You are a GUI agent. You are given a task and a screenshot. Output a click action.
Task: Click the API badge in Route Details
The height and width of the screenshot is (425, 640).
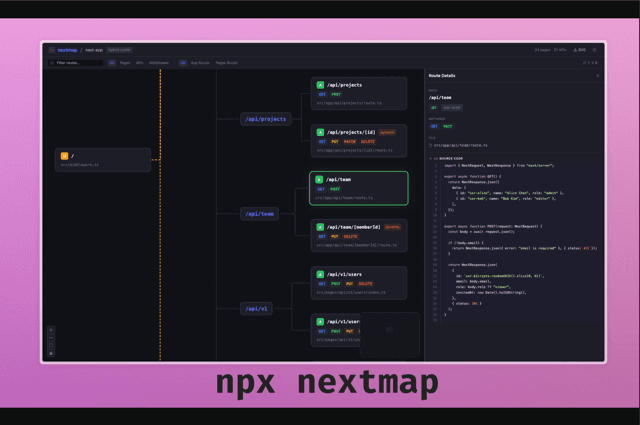point(433,108)
